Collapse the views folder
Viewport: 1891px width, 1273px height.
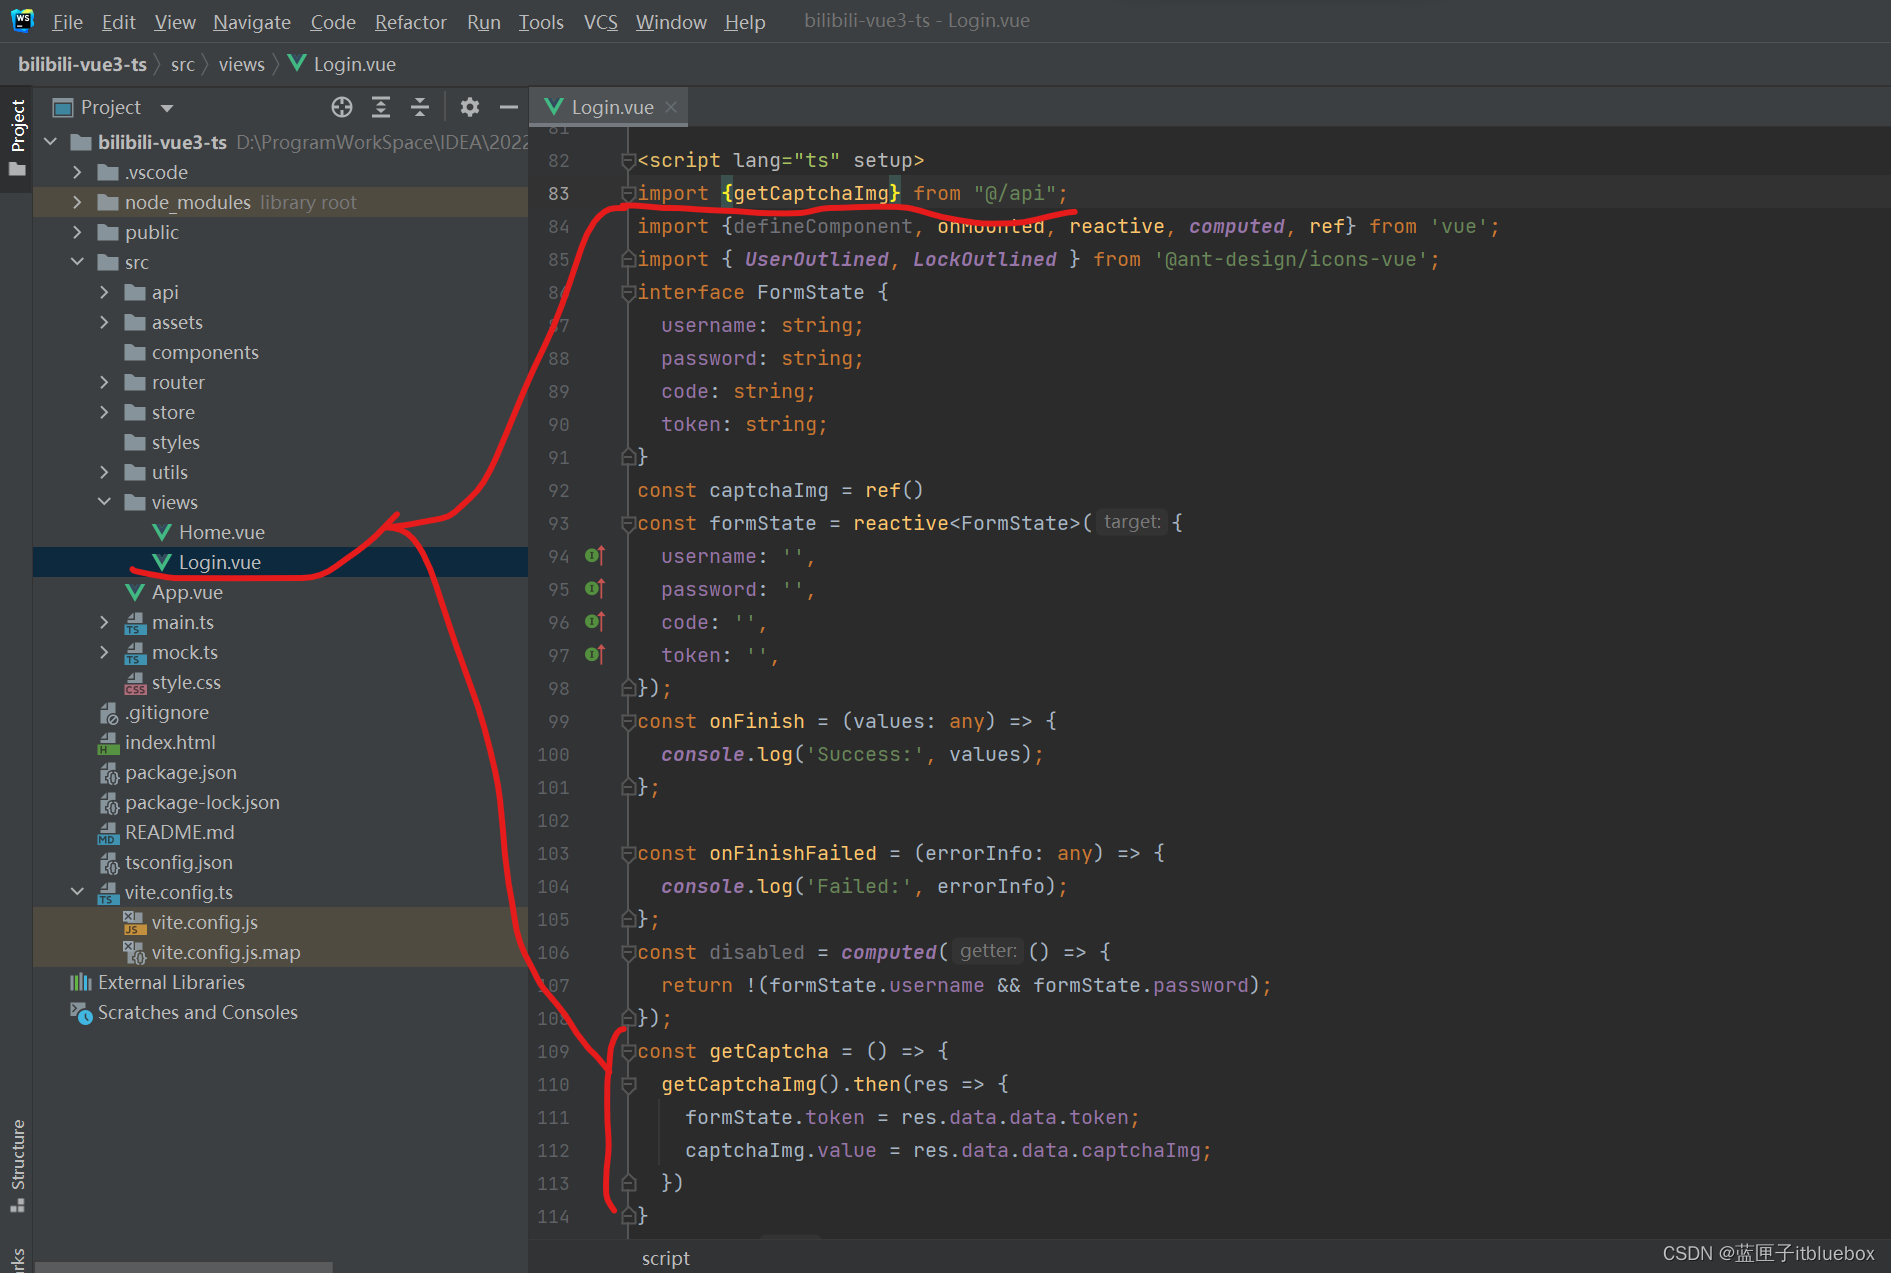click(x=104, y=502)
